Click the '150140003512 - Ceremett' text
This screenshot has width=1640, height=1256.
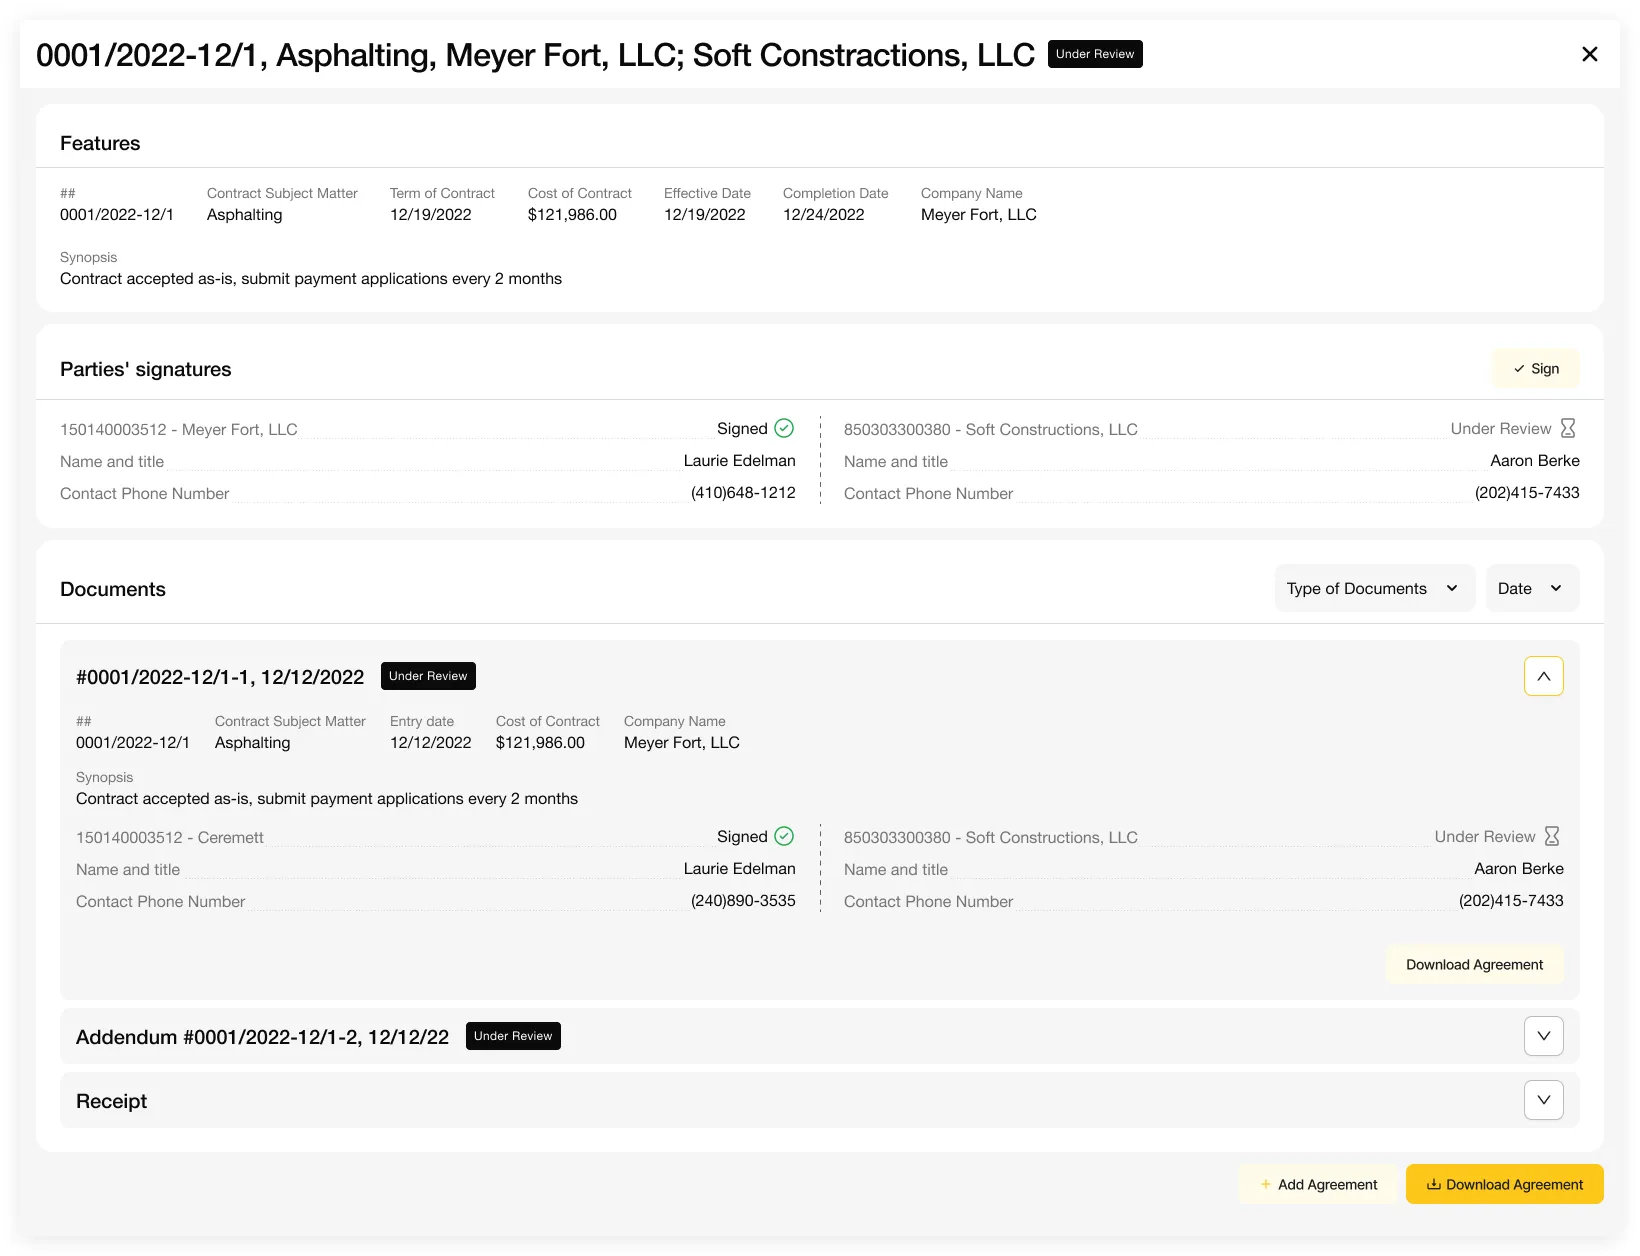coord(170,837)
